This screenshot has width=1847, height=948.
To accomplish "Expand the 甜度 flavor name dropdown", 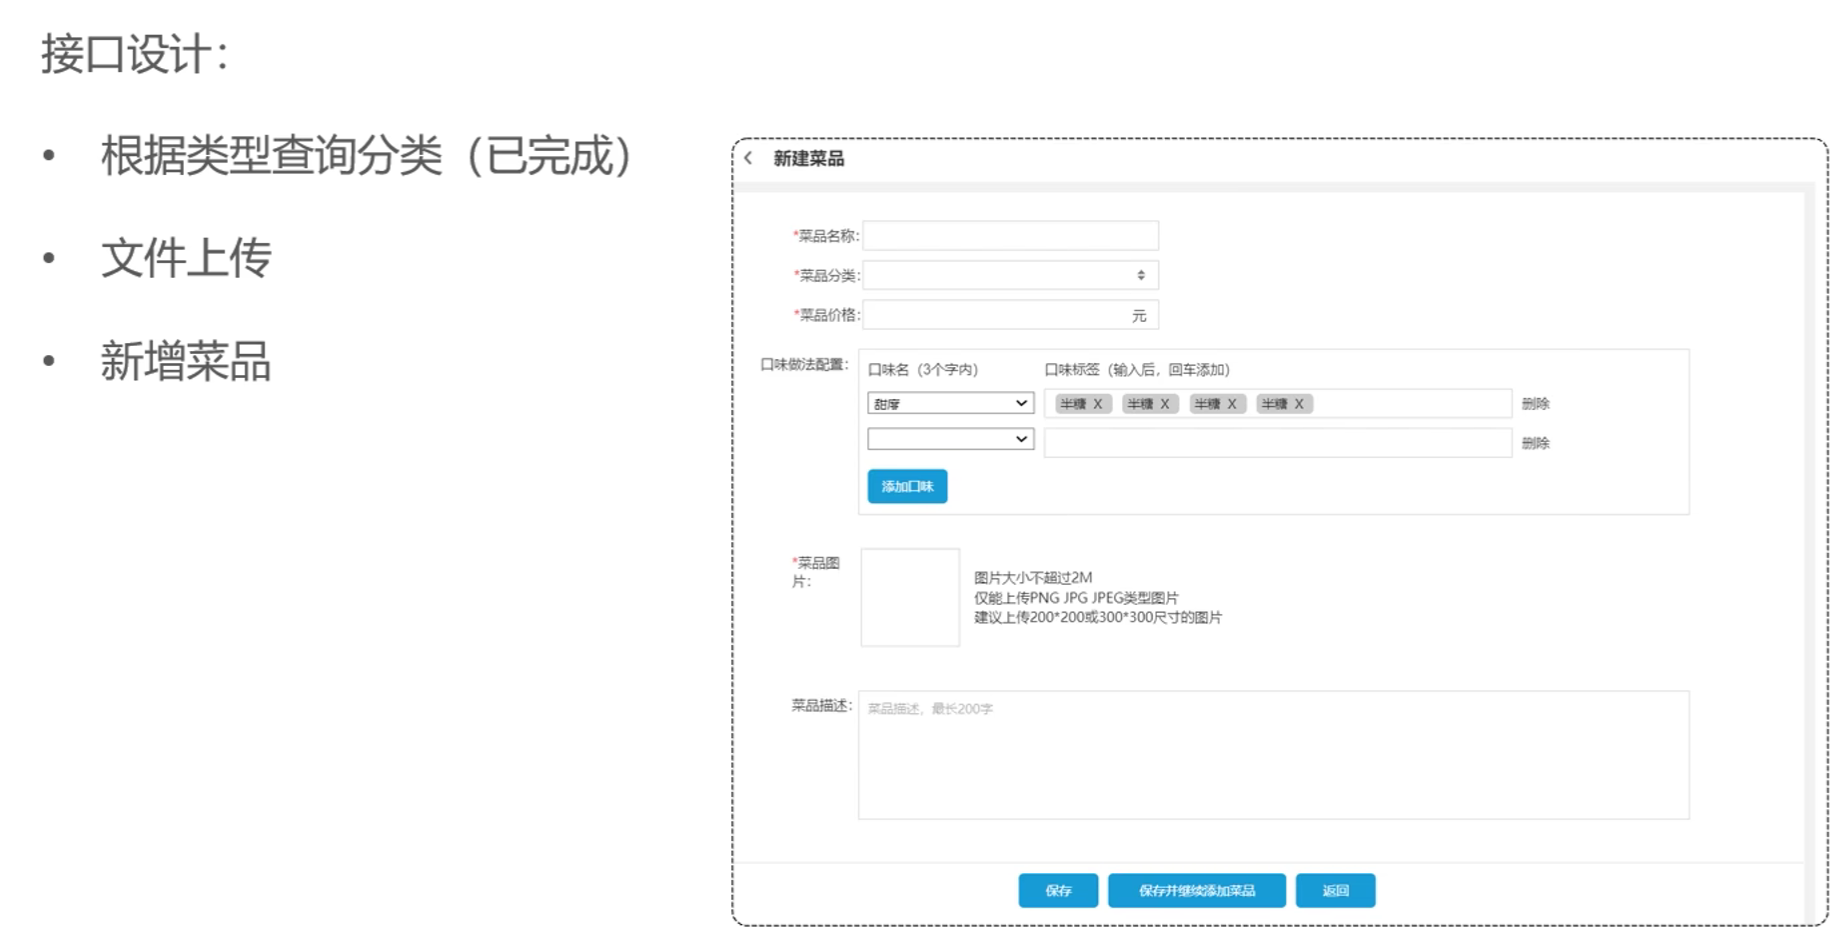I will click(x=950, y=403).
